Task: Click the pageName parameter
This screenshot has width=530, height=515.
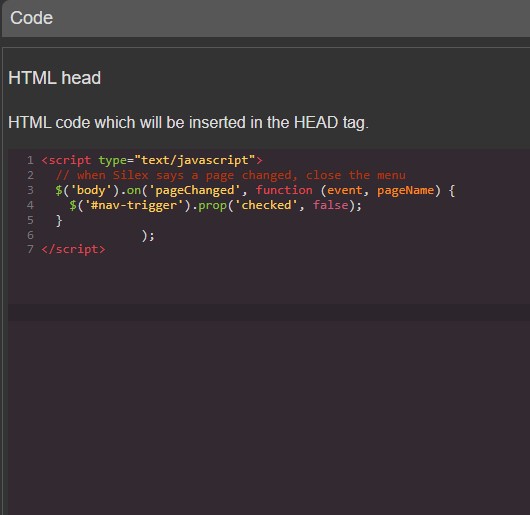Action: point(406,190)
